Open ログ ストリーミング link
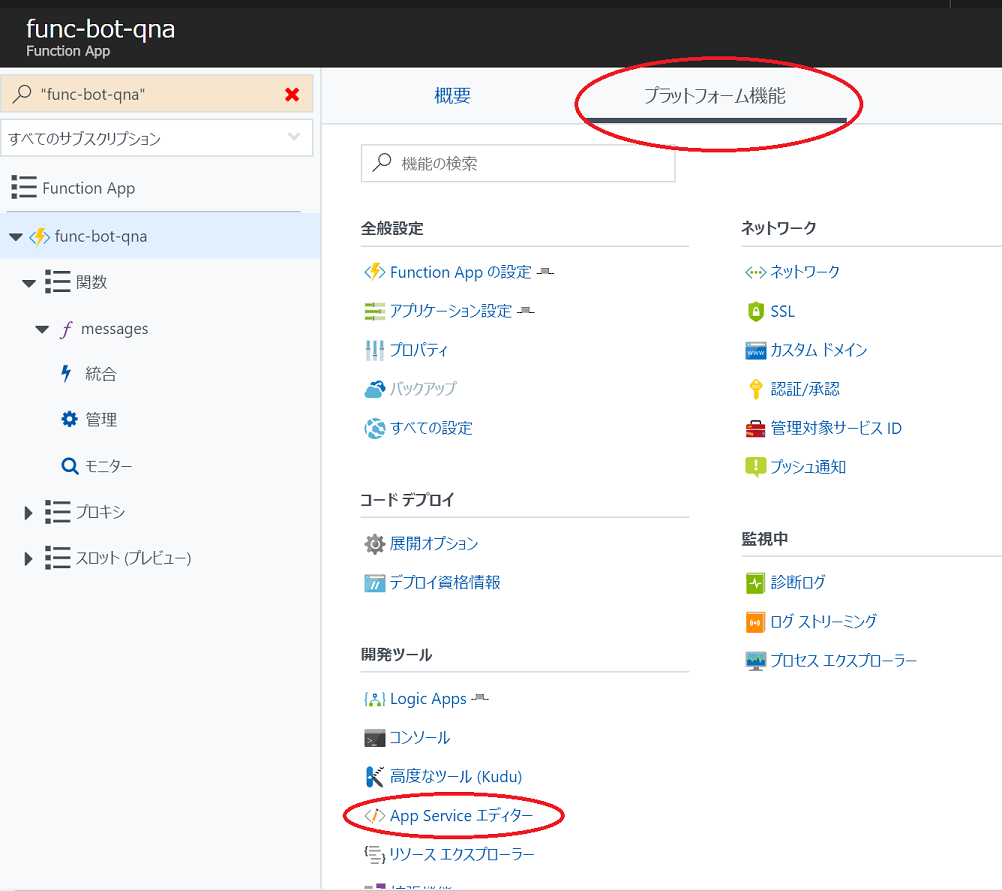The width and height of the screenshot is (1002, 891). [x=824, y=622]
